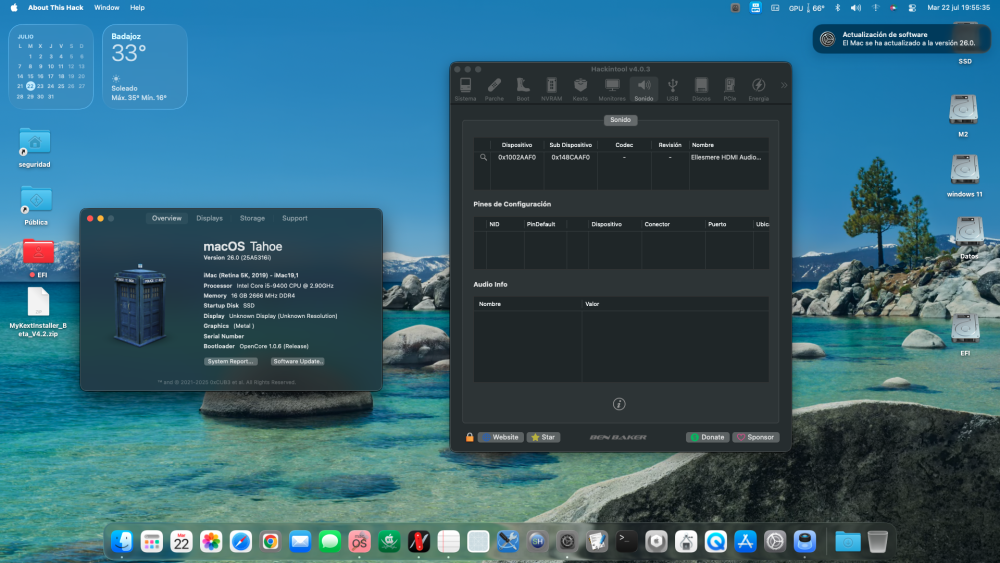Click the software update notification banner
This screenshot has width=1000, height=563.
(x=901, y=39)
